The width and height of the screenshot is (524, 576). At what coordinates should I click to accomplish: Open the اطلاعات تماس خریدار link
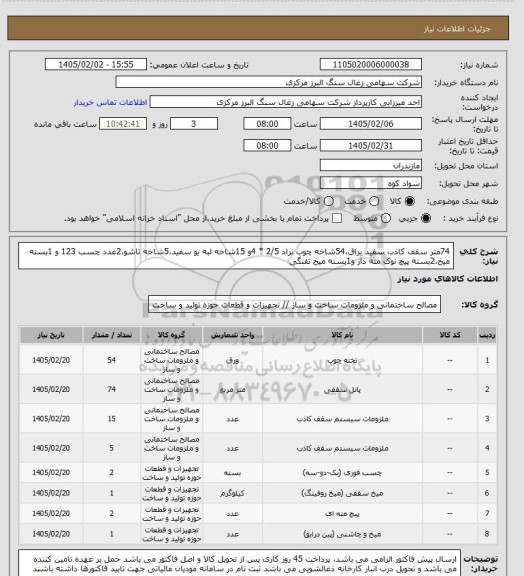click(x=110, y=102)
